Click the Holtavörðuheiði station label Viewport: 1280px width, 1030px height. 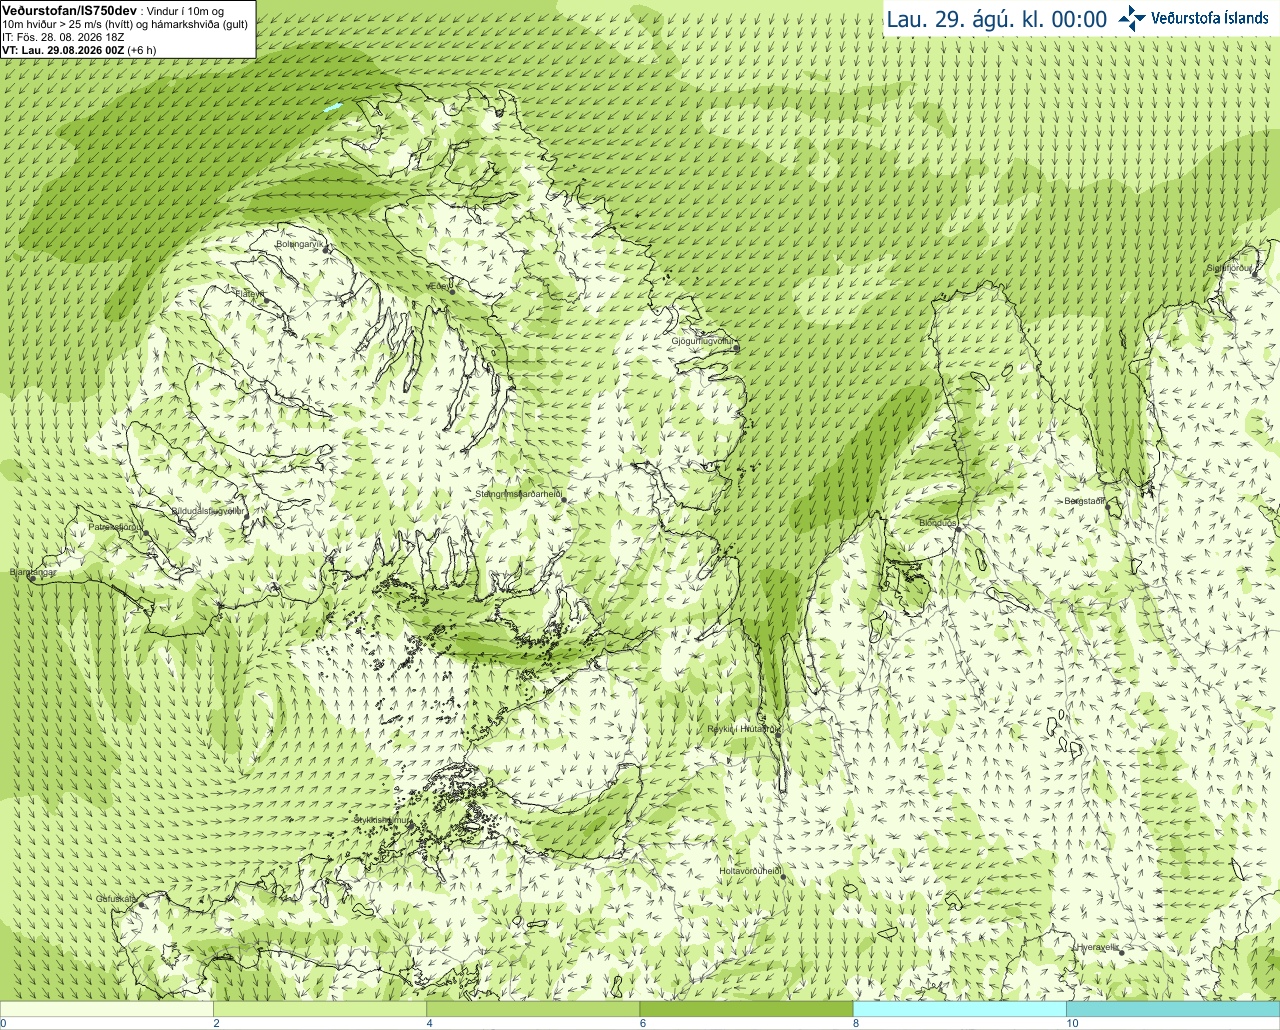pyautogui.click(x=750, y=871)
